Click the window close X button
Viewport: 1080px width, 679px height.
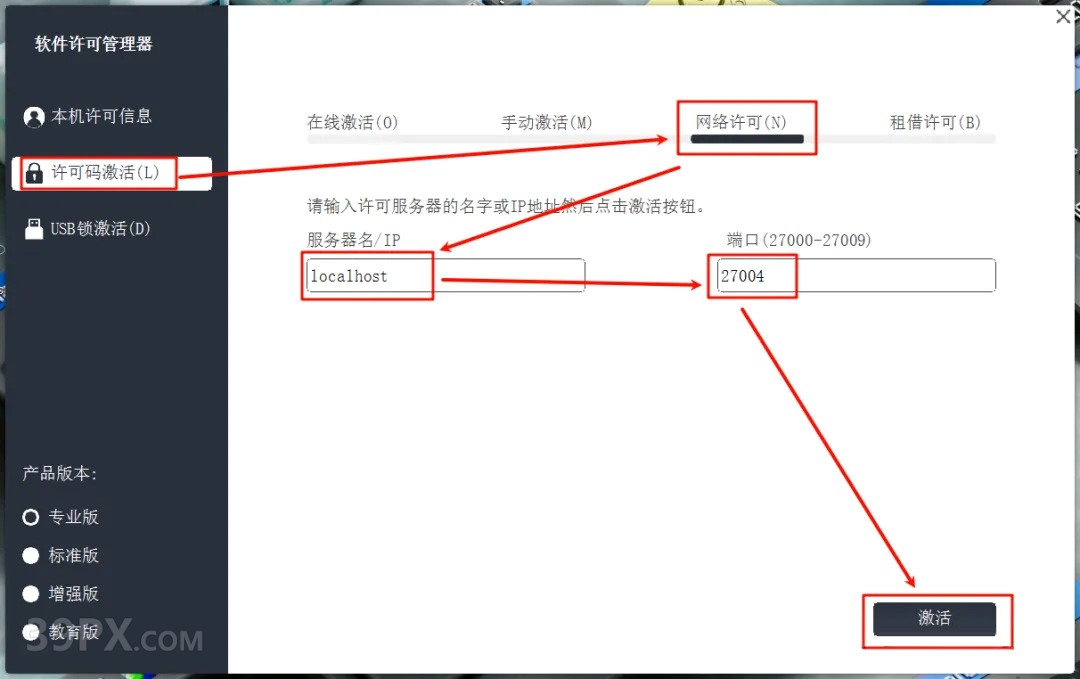(1063, 17)
